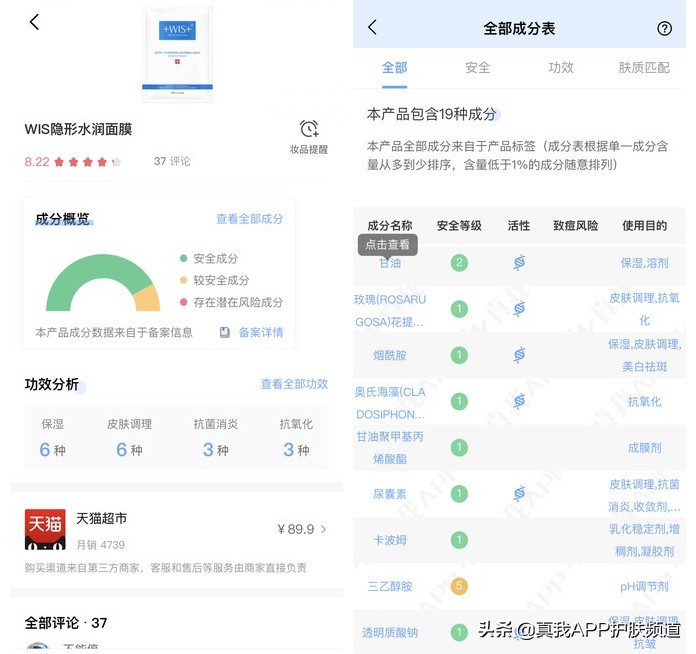Image resolution: width=696 pixels, height=654 pixels.
Task: Expand the 天猫超市 ¥89.9 chevron
Action: (324, 529)
